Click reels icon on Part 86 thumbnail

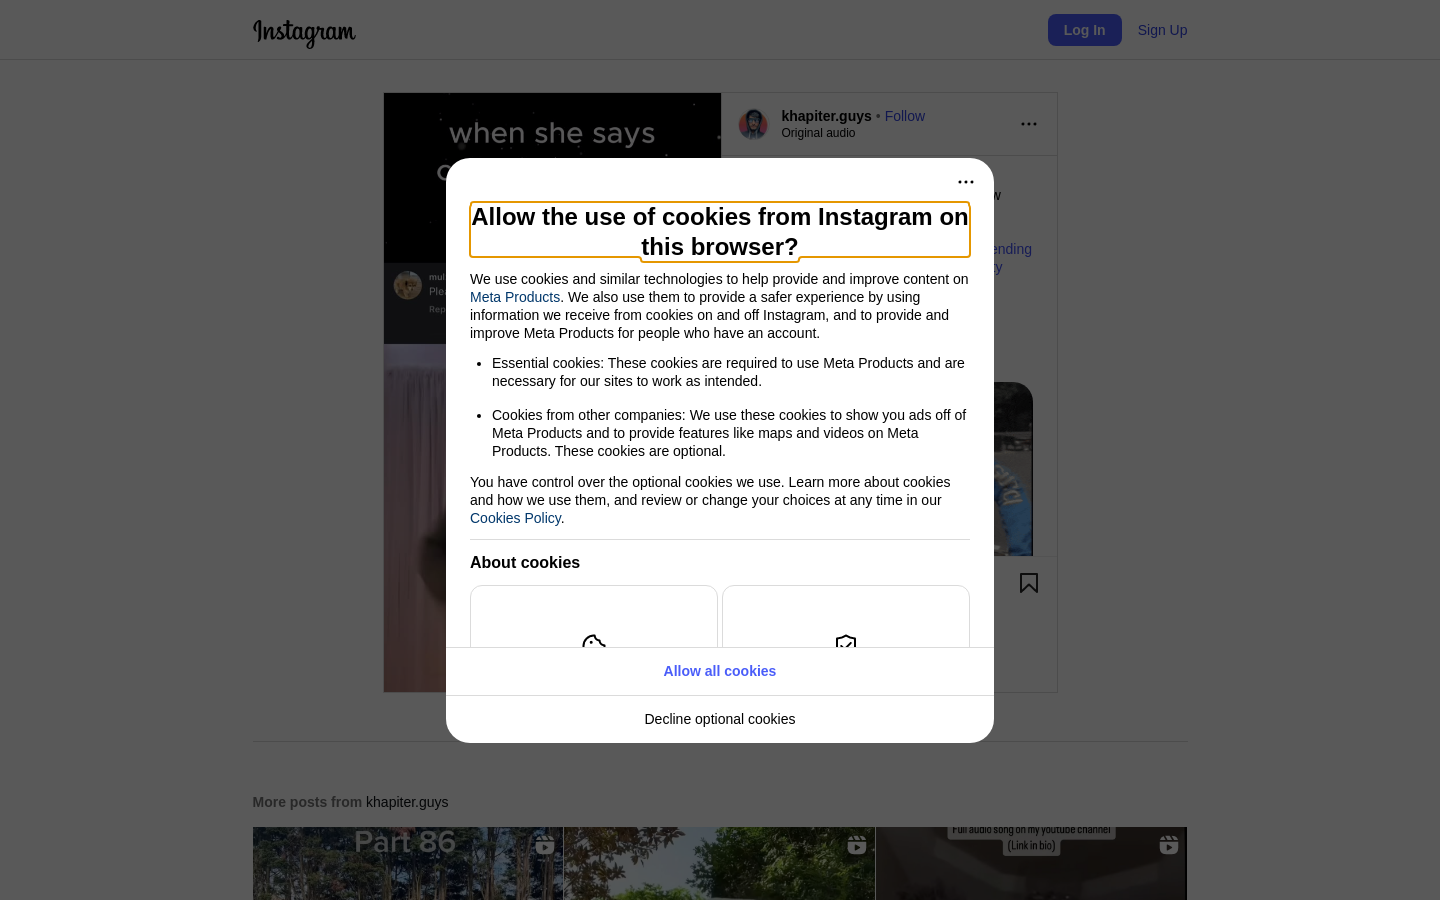pyautogui.click(x=544, y=846)
